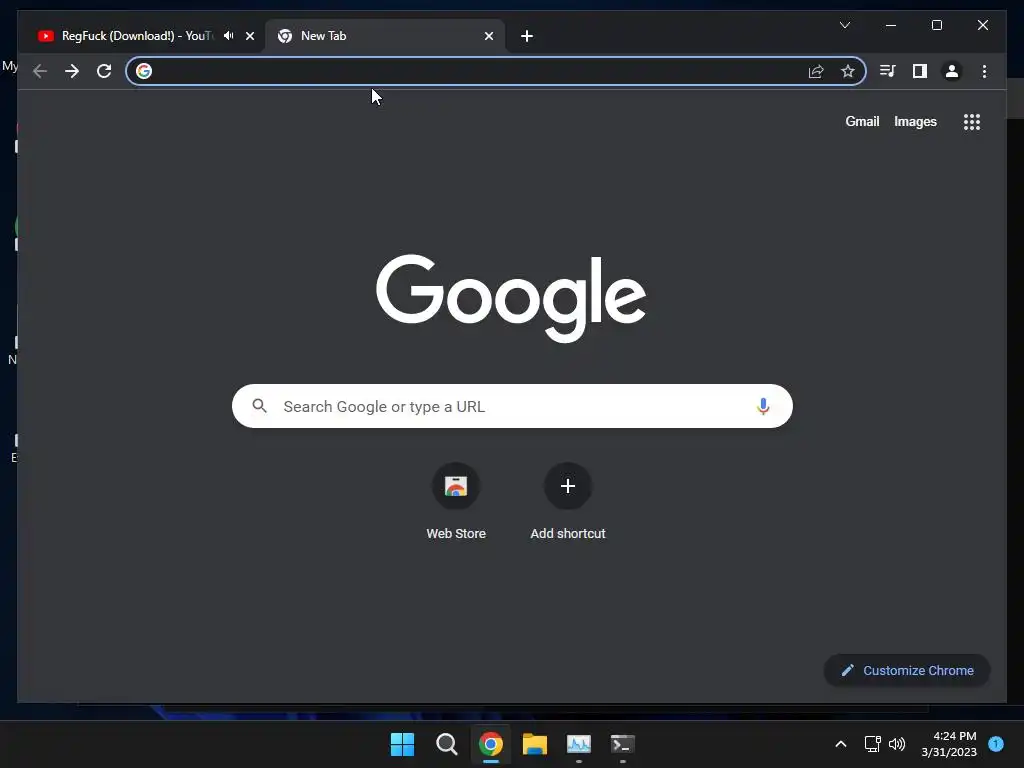Screen dimensions: 1024x768
Task: Open the network status tray icon
Action: (x=872, y=744)
